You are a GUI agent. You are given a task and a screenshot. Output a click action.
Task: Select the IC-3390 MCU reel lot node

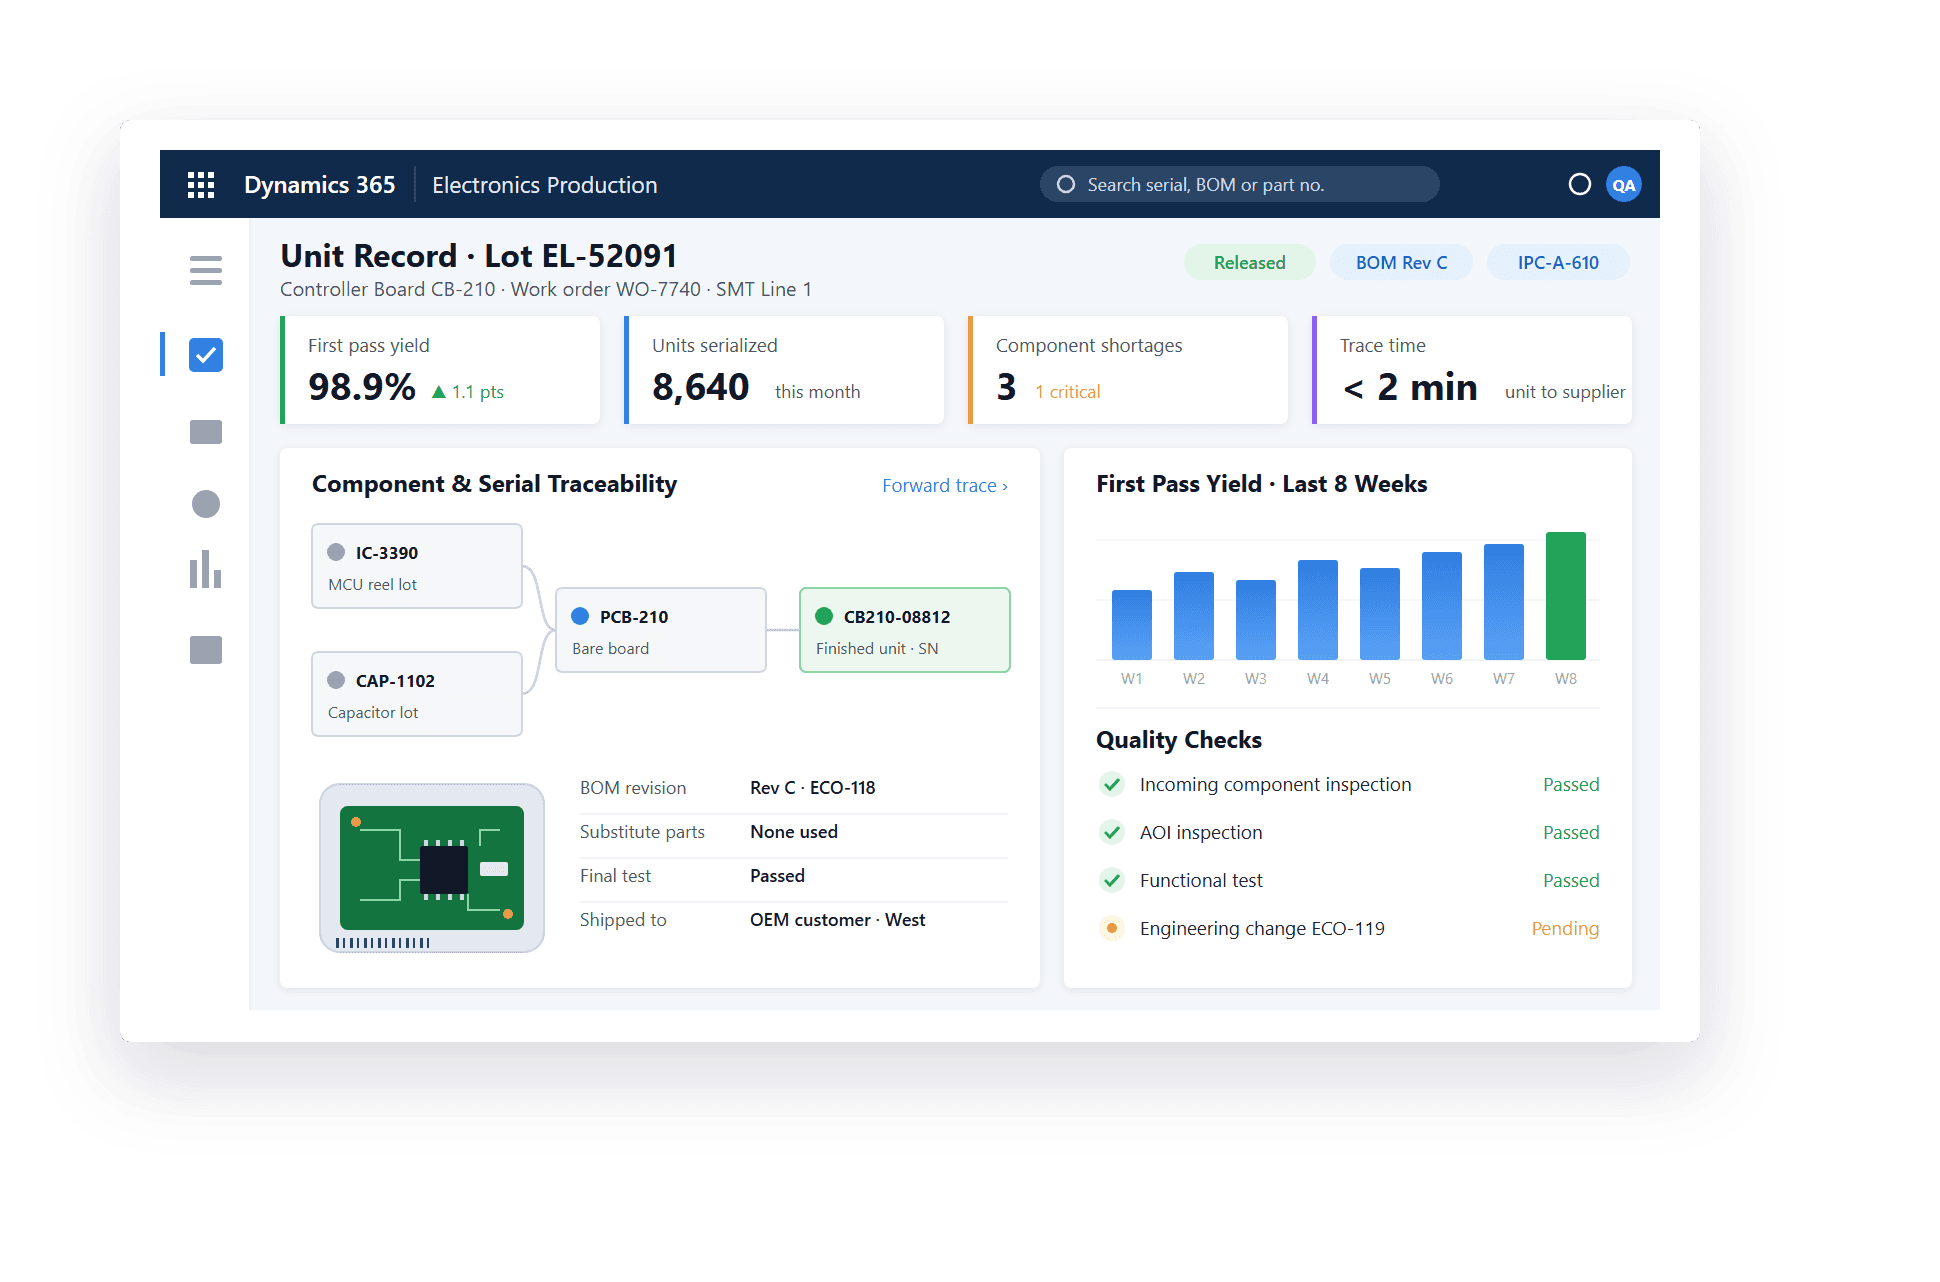[x=417, y=566]
